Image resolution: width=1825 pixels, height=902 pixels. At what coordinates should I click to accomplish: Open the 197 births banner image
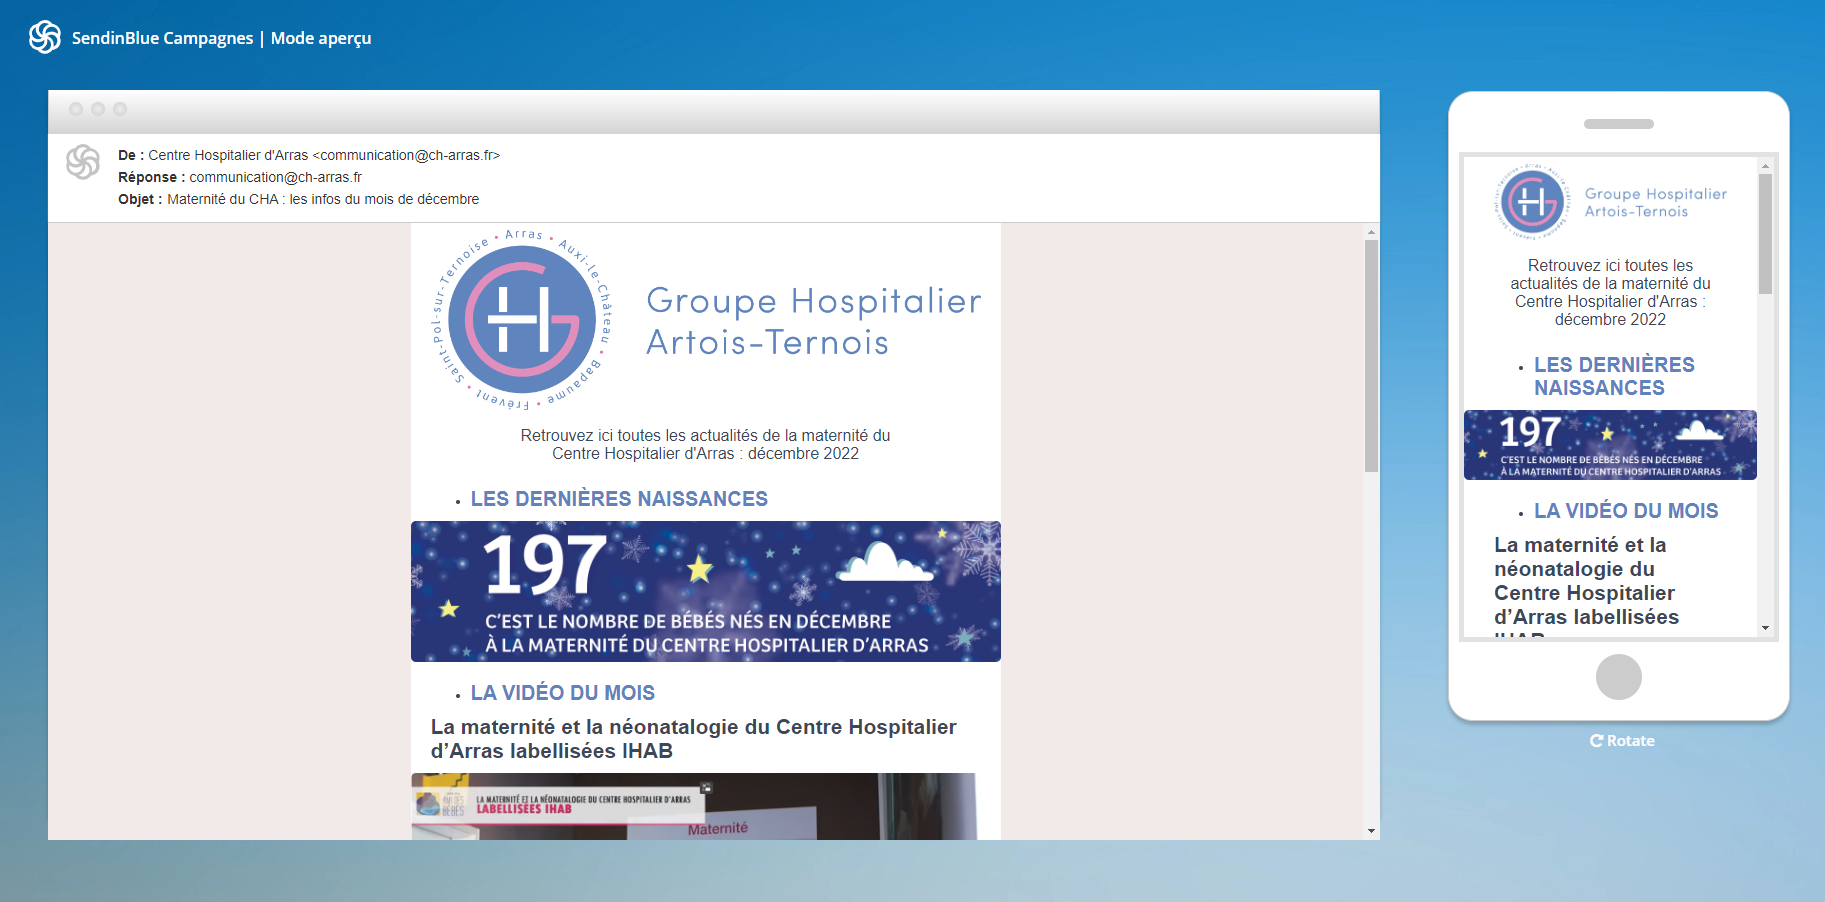pyautogui.click(x=705, y=591)
